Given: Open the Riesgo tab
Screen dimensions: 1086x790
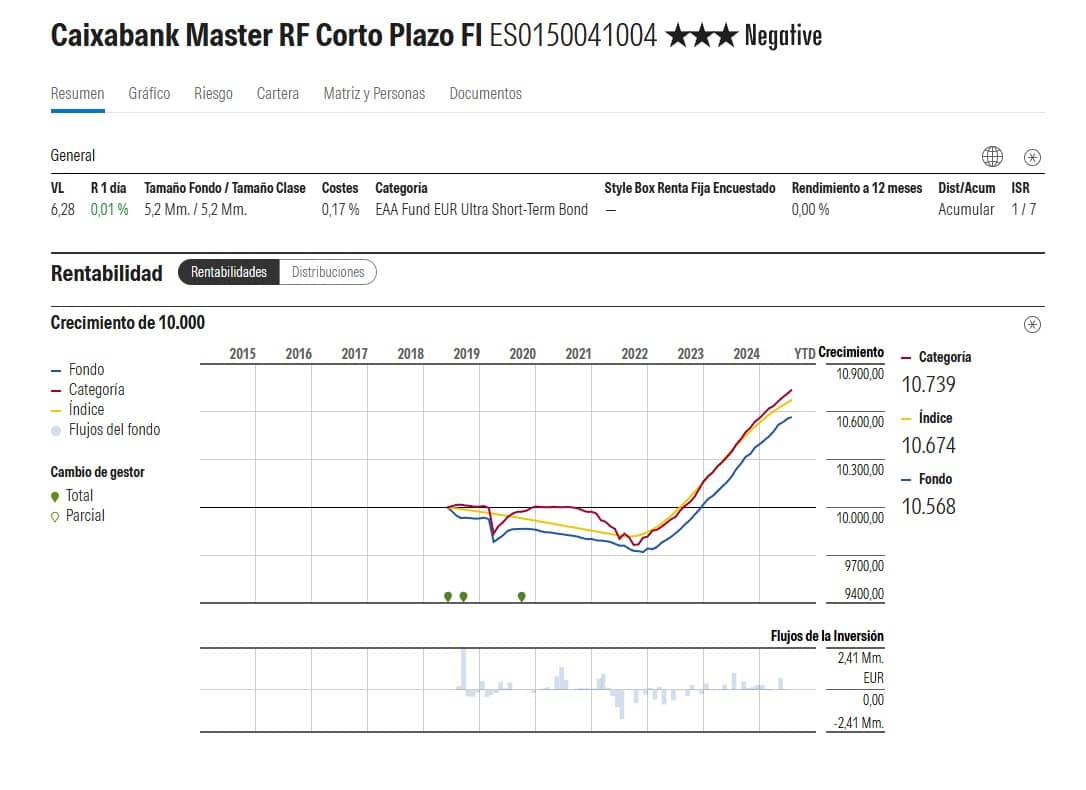Looking at the screenshot, I should pos(213,93).
